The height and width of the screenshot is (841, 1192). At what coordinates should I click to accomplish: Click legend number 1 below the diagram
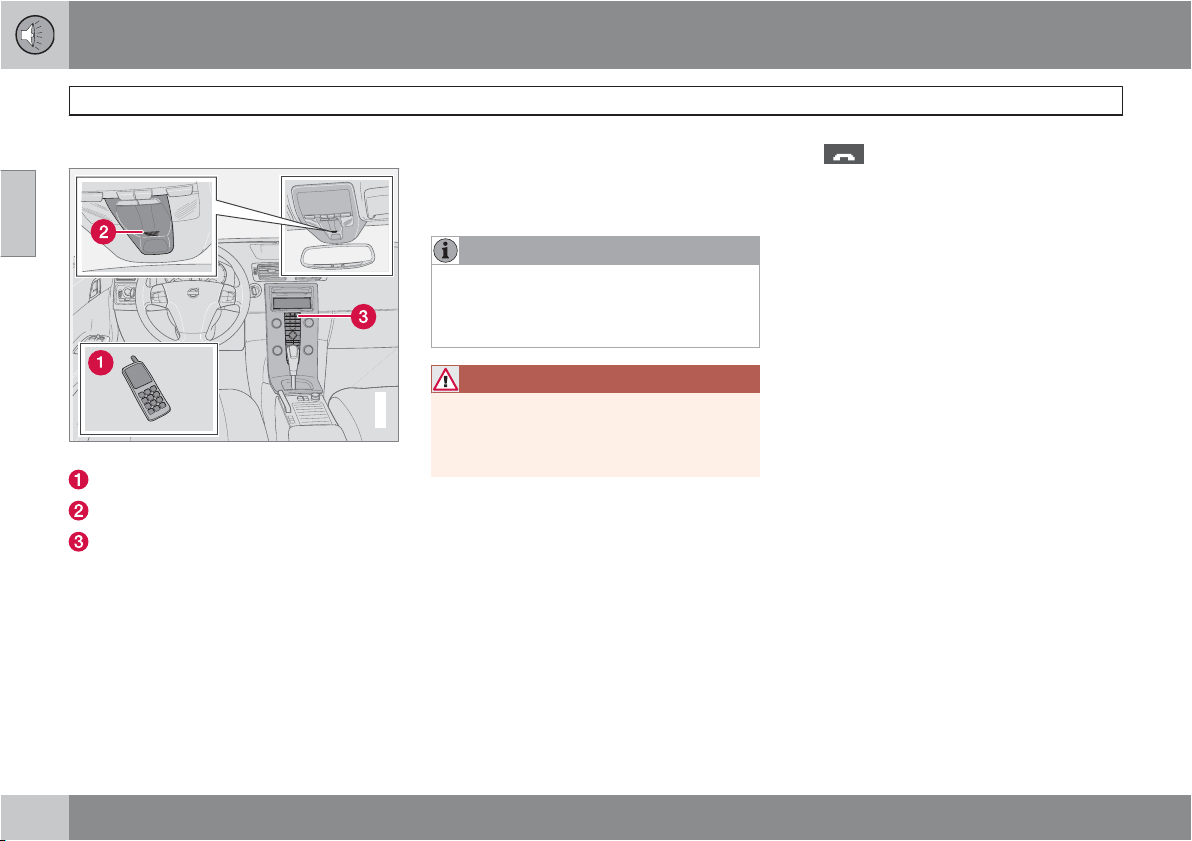click(78, 480)
